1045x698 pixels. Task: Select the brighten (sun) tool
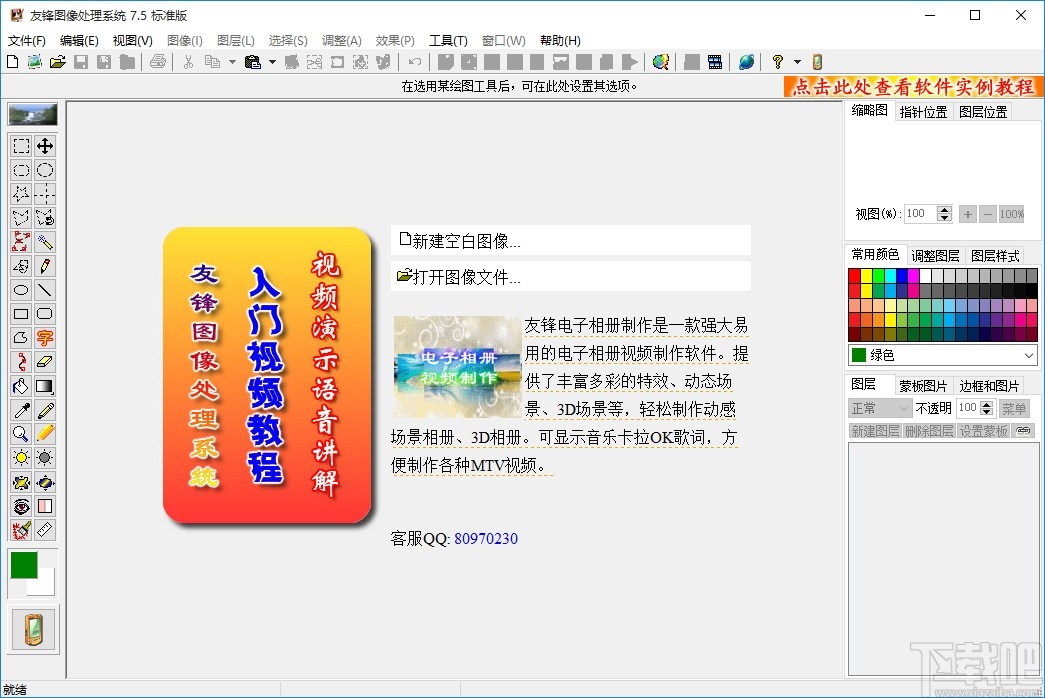click(x=21, y=458)
